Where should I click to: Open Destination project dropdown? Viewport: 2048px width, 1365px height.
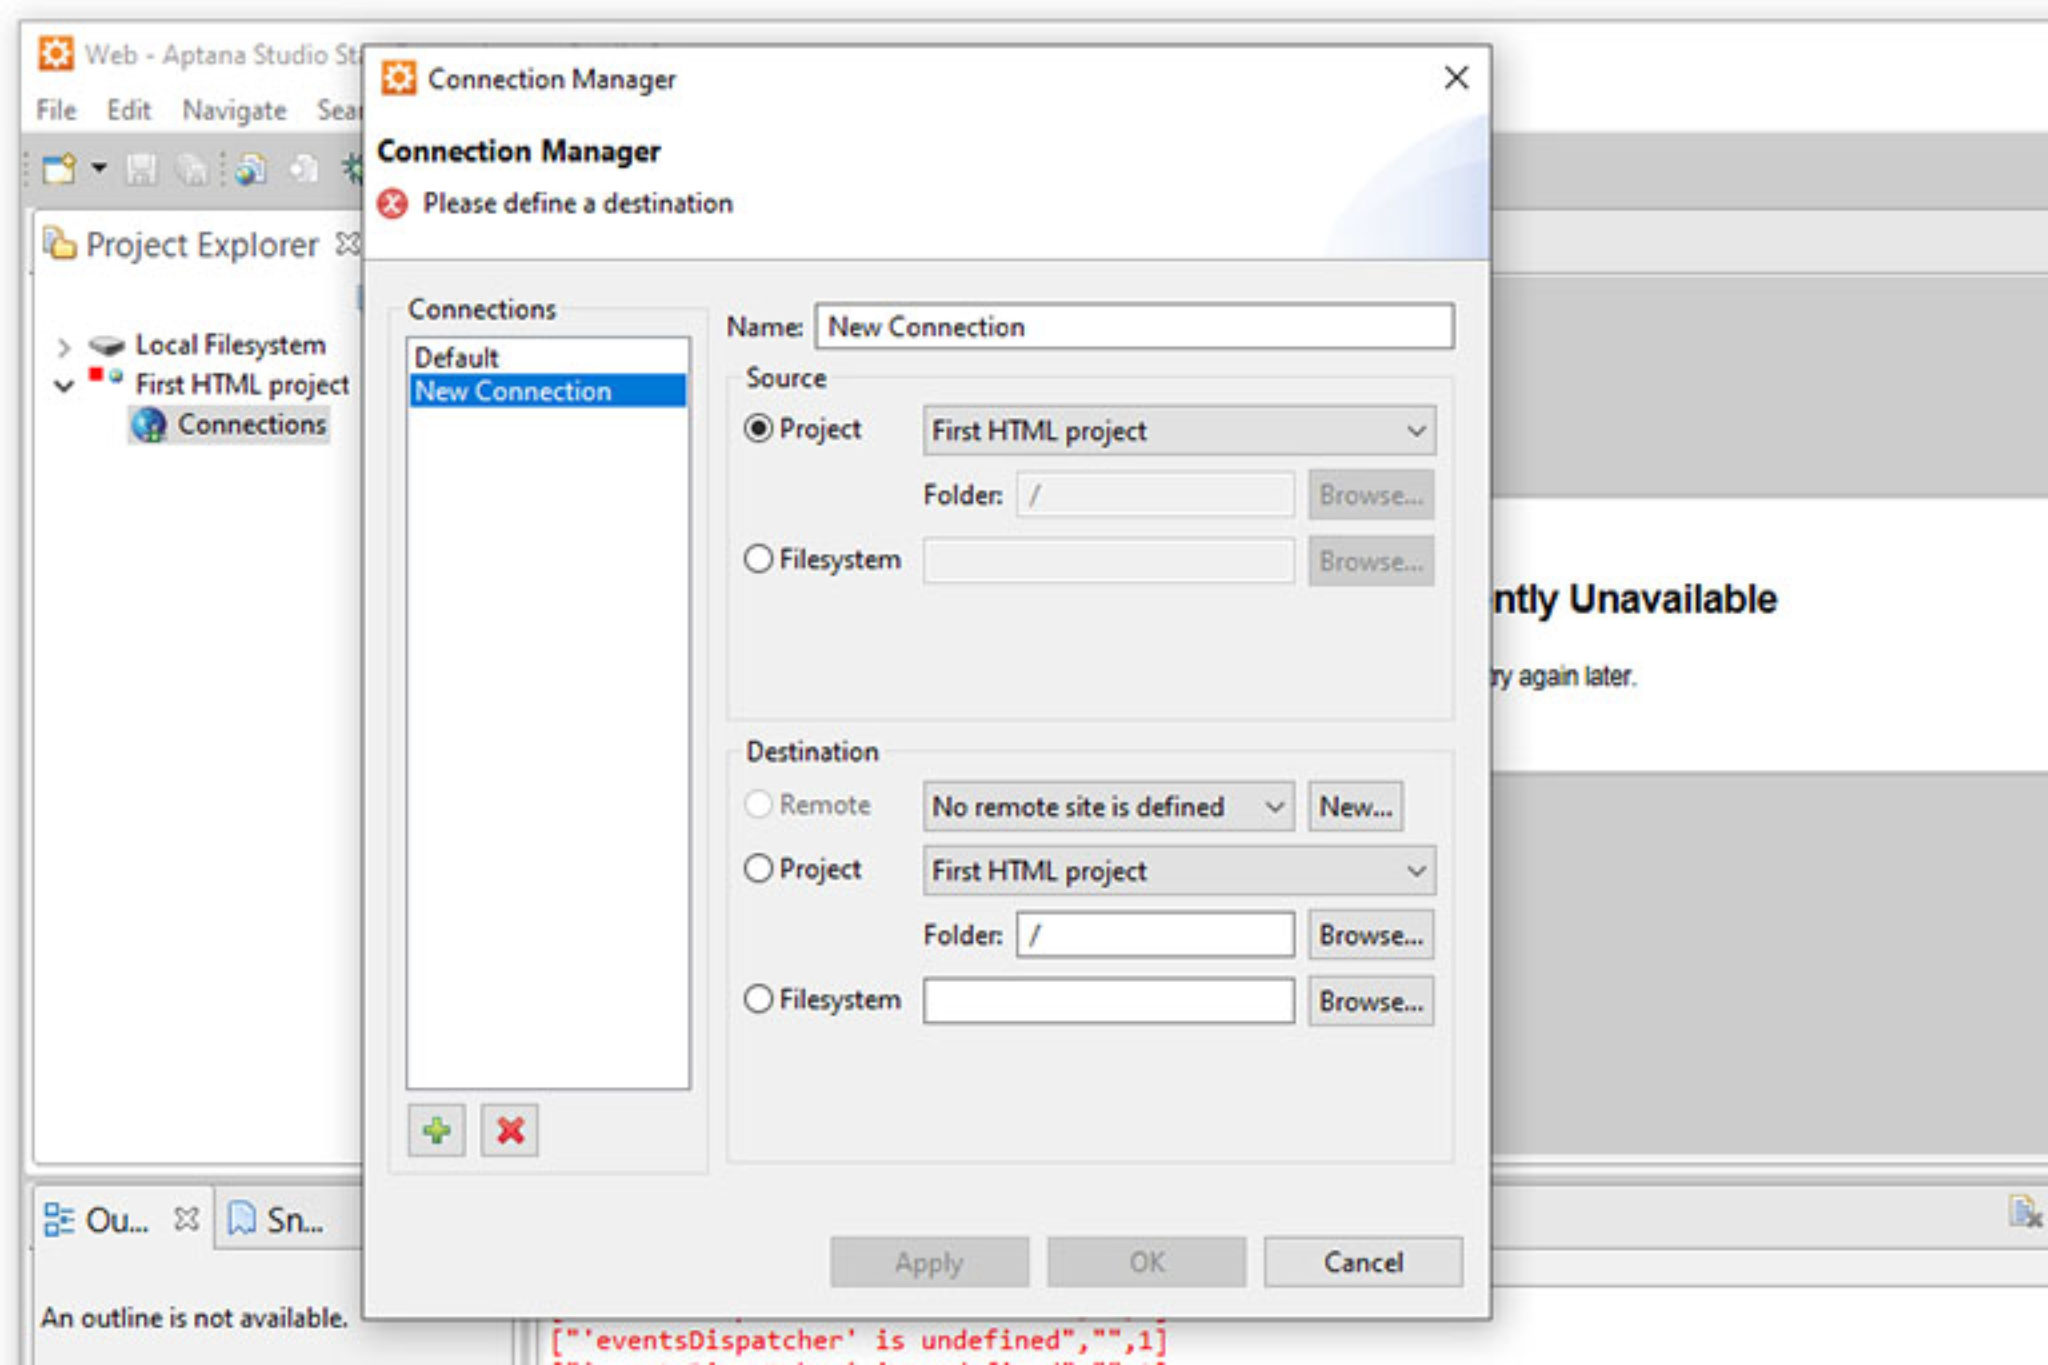tap(1179, 870)
